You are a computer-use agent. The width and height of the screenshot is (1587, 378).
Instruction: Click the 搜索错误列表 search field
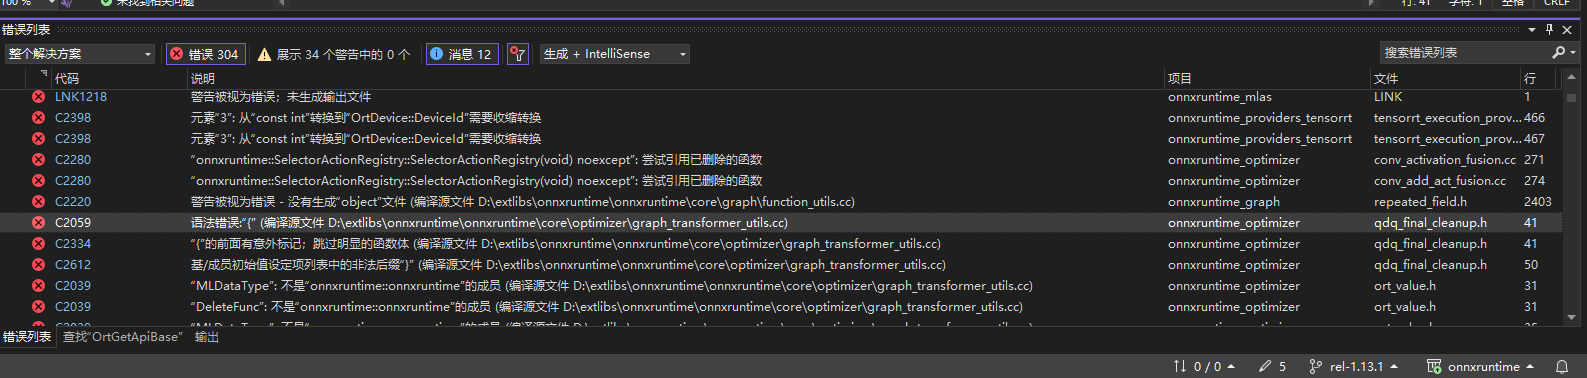[x=1463, y=52]
